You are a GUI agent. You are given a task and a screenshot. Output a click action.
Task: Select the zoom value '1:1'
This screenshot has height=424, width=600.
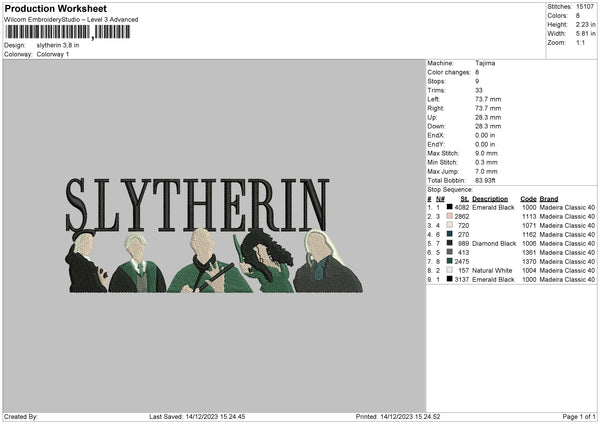pos(580,42)
